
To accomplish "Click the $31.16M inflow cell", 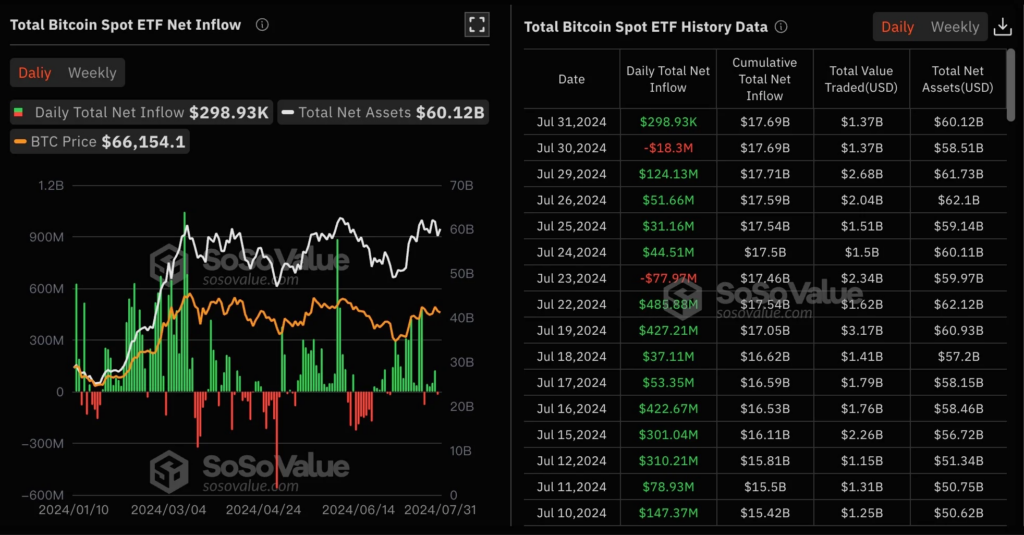I will (x=668, y=226).
